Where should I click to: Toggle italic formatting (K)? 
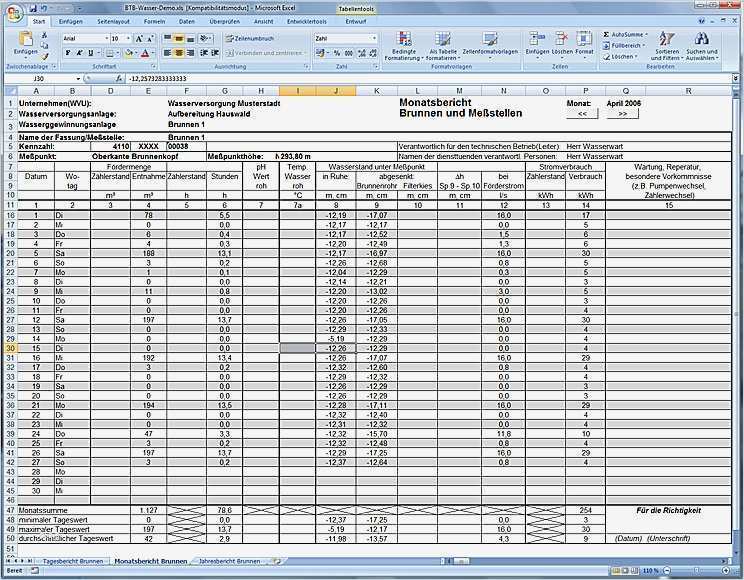[x=79, y=53]
